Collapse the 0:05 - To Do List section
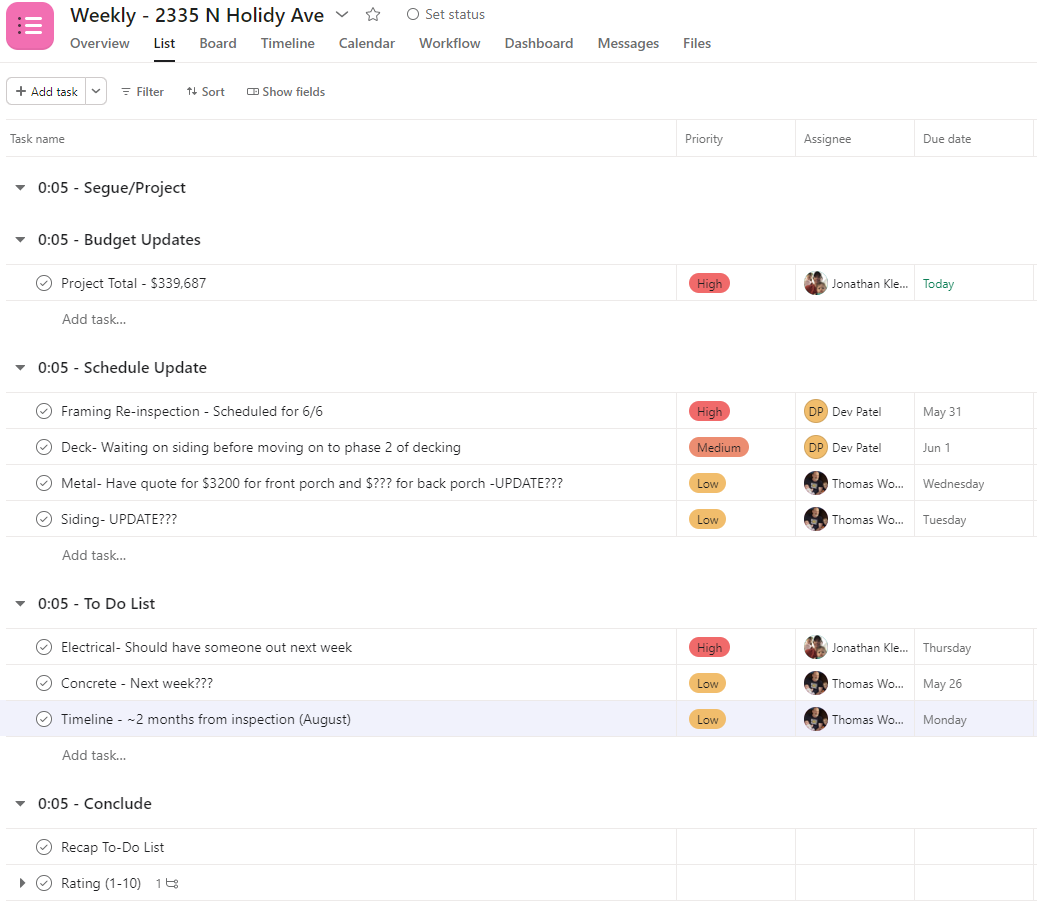The image size is (1037, 910). coord(21,604)
